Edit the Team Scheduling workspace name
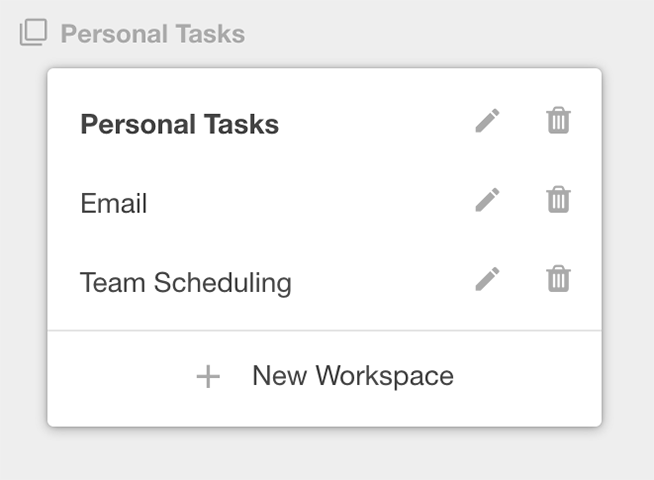 pyautogui.click(x=487, y=279)
